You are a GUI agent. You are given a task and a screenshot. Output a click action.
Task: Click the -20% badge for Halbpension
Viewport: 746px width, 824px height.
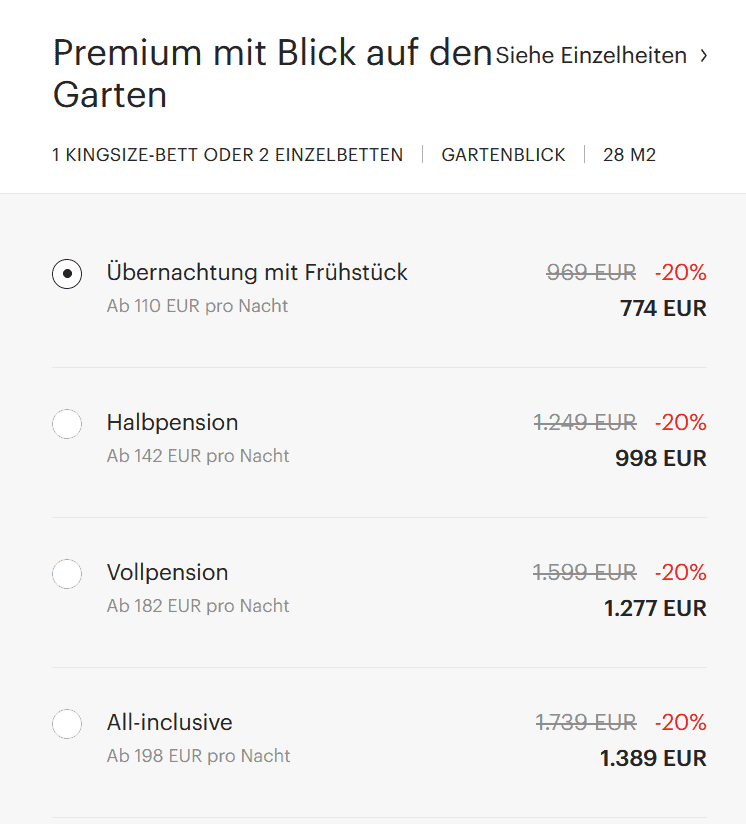click(x=680, y=423)
